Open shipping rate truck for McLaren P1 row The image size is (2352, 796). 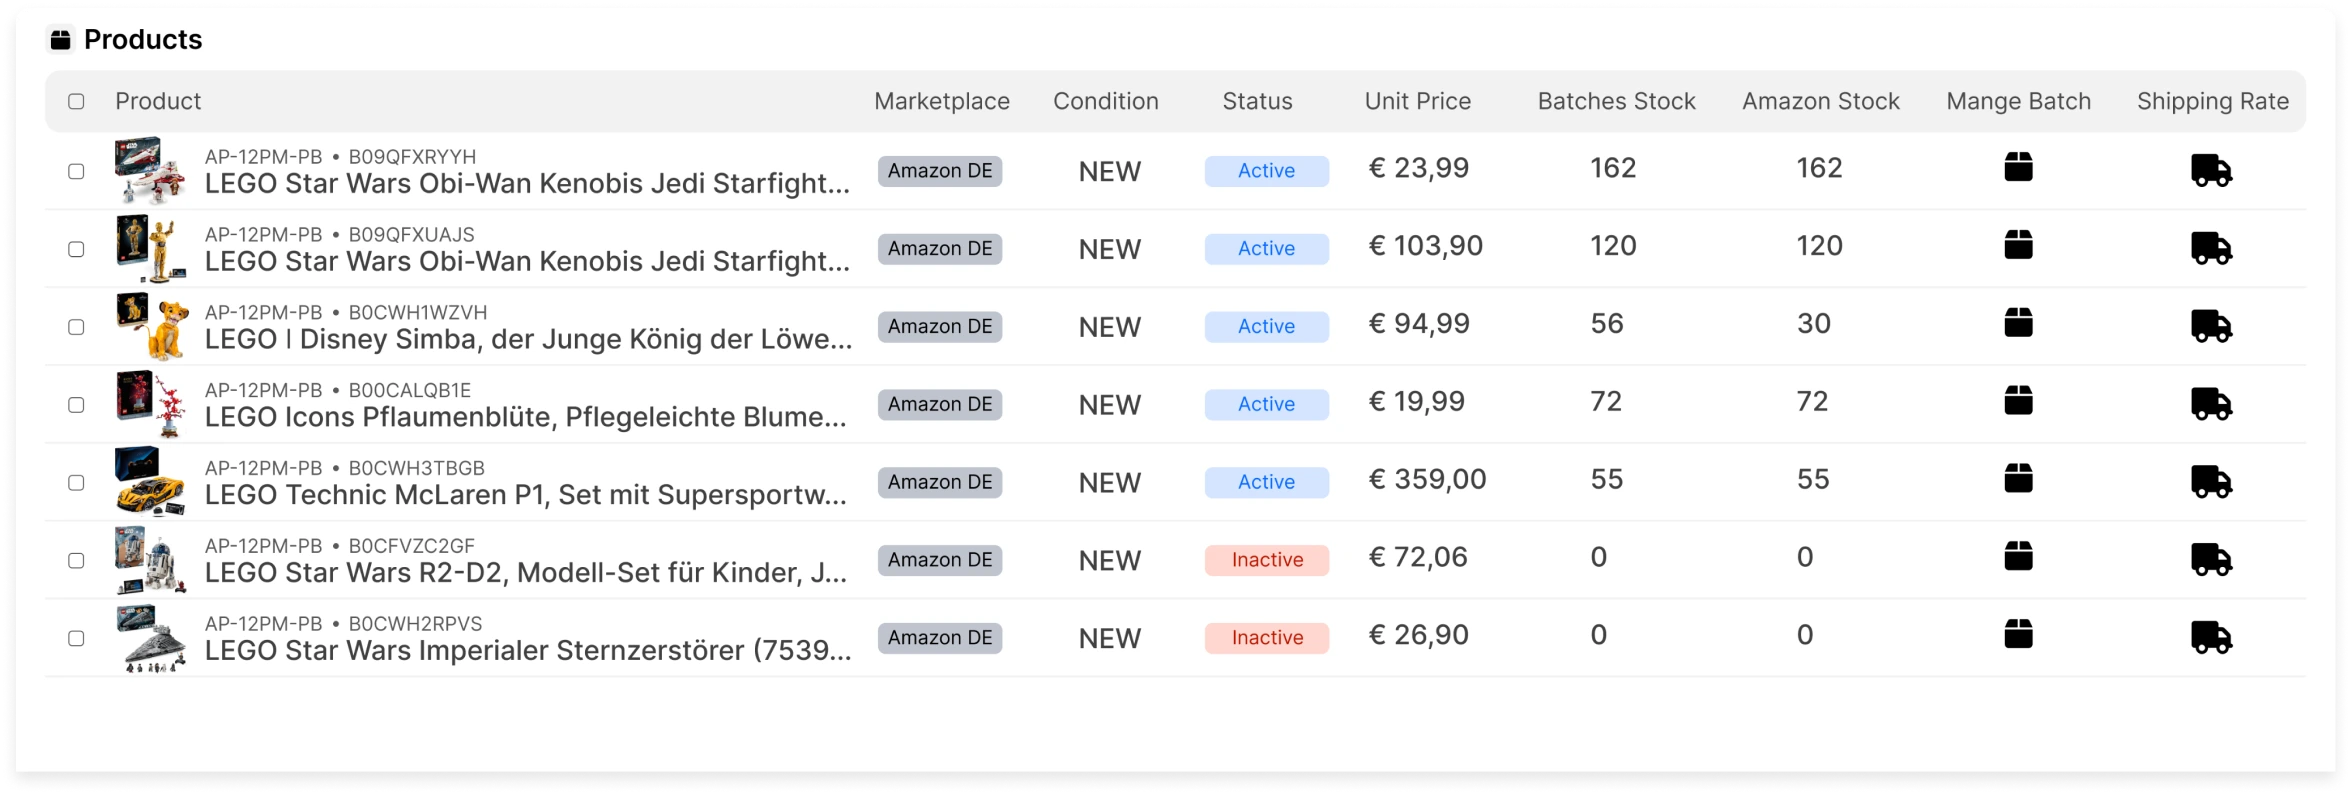point(2211,482)
